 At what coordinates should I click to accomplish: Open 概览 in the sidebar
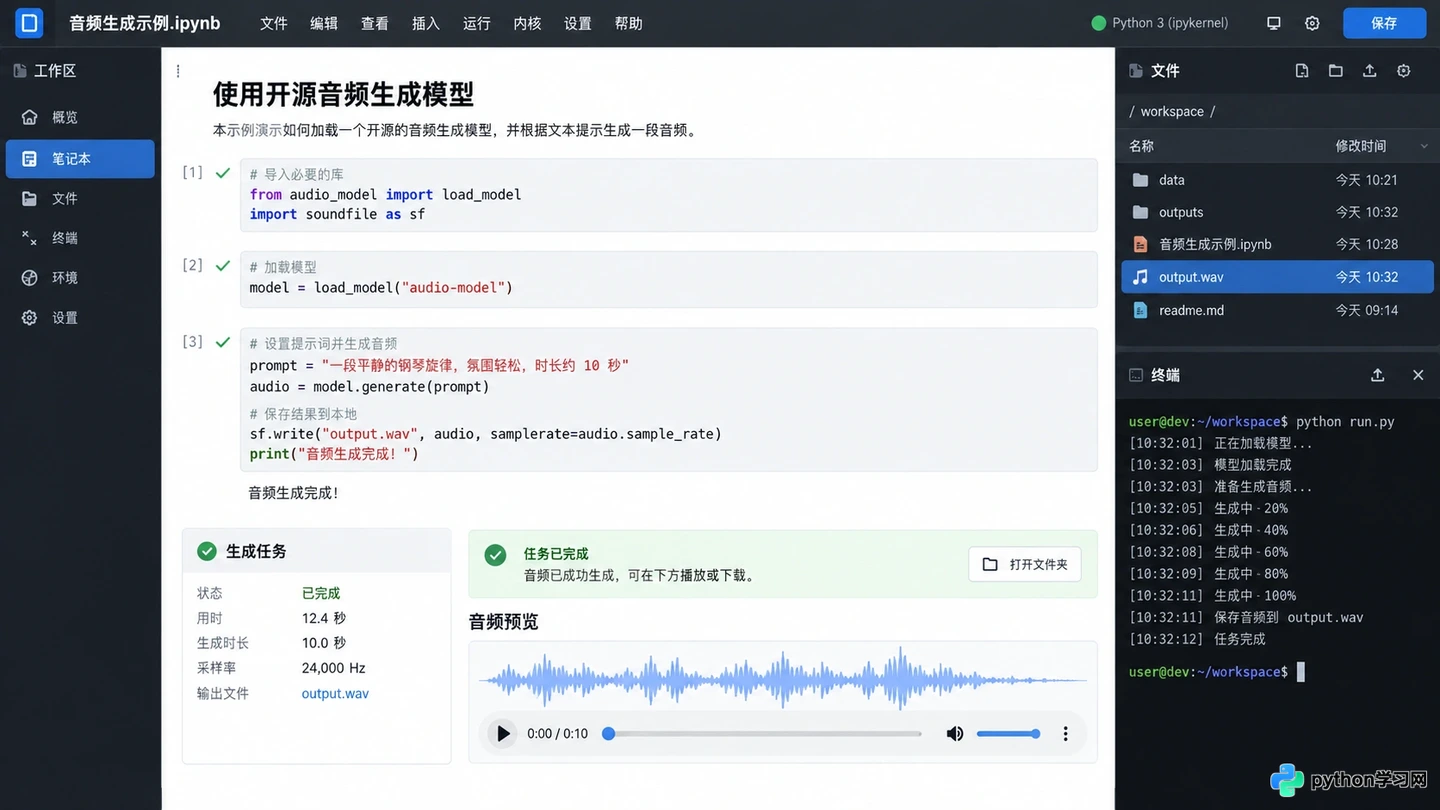[x=80, y=117]
